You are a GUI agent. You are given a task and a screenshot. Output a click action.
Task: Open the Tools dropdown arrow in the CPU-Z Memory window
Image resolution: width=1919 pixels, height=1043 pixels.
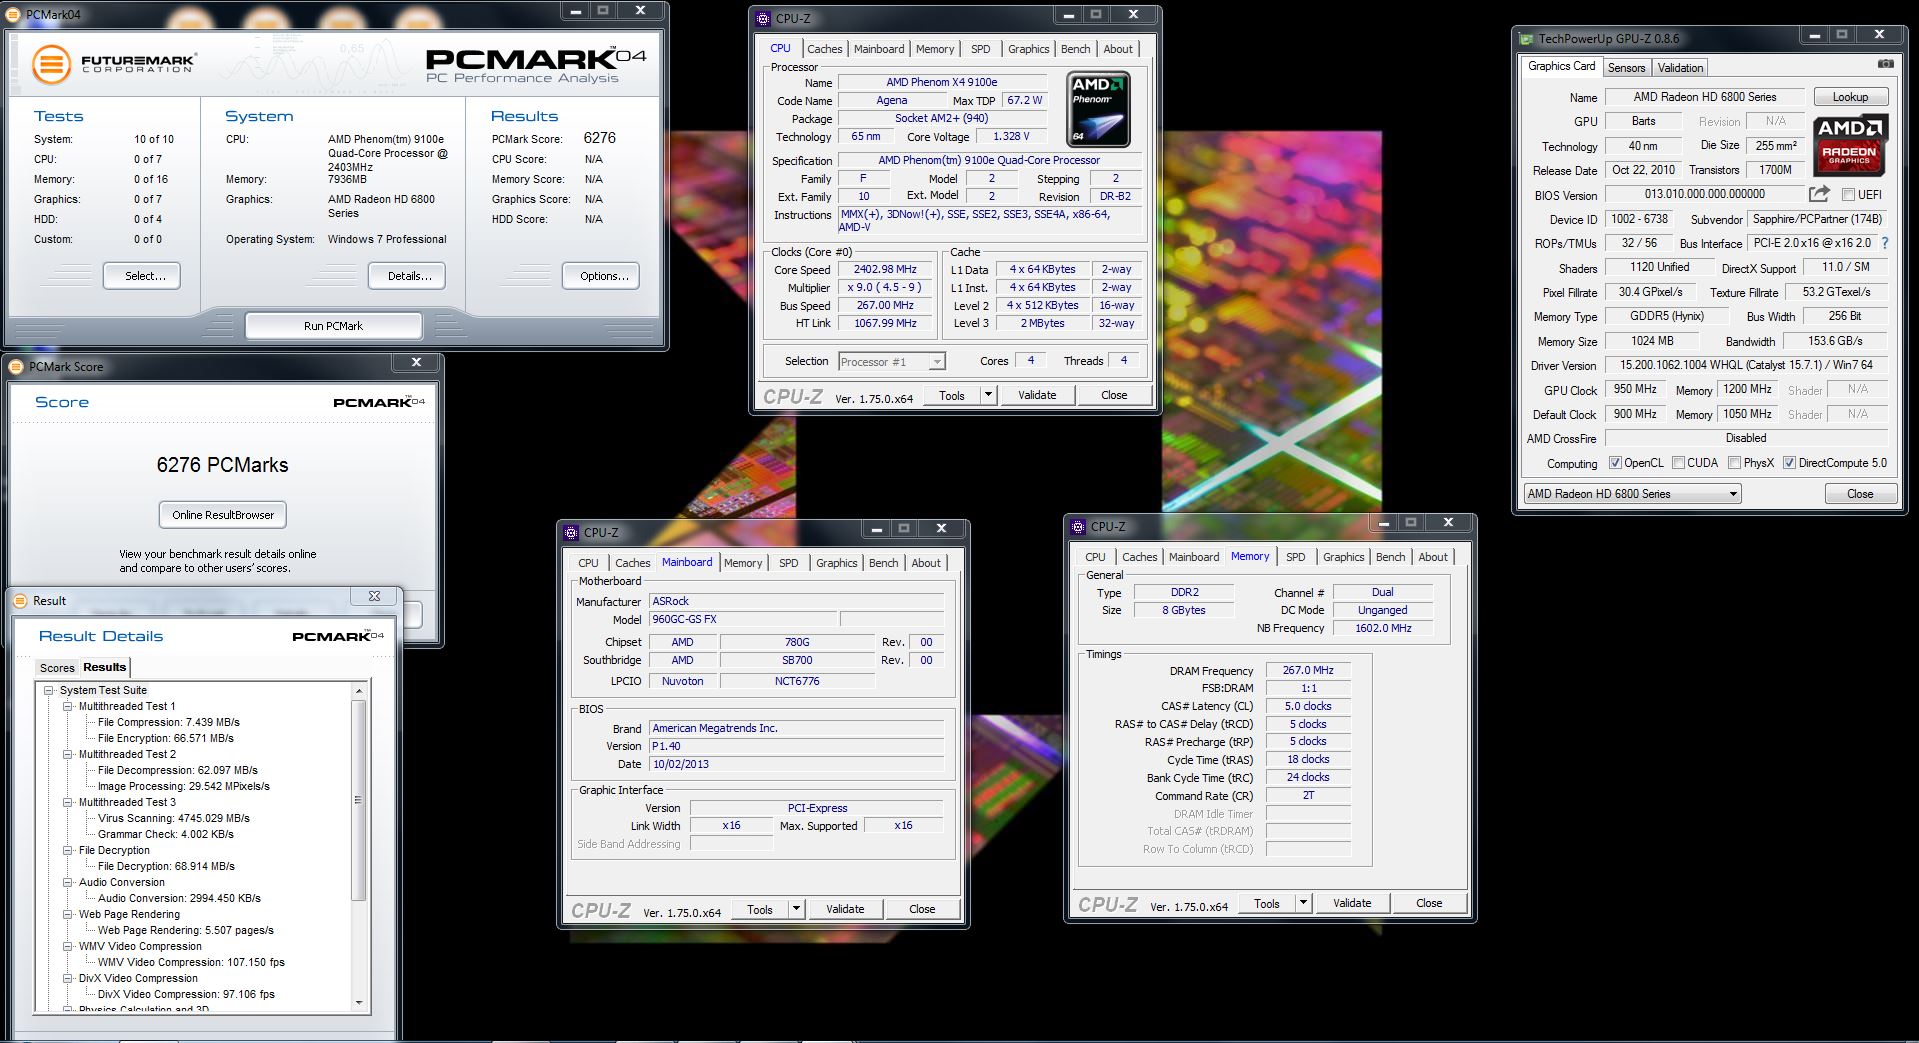point(1303,903)
